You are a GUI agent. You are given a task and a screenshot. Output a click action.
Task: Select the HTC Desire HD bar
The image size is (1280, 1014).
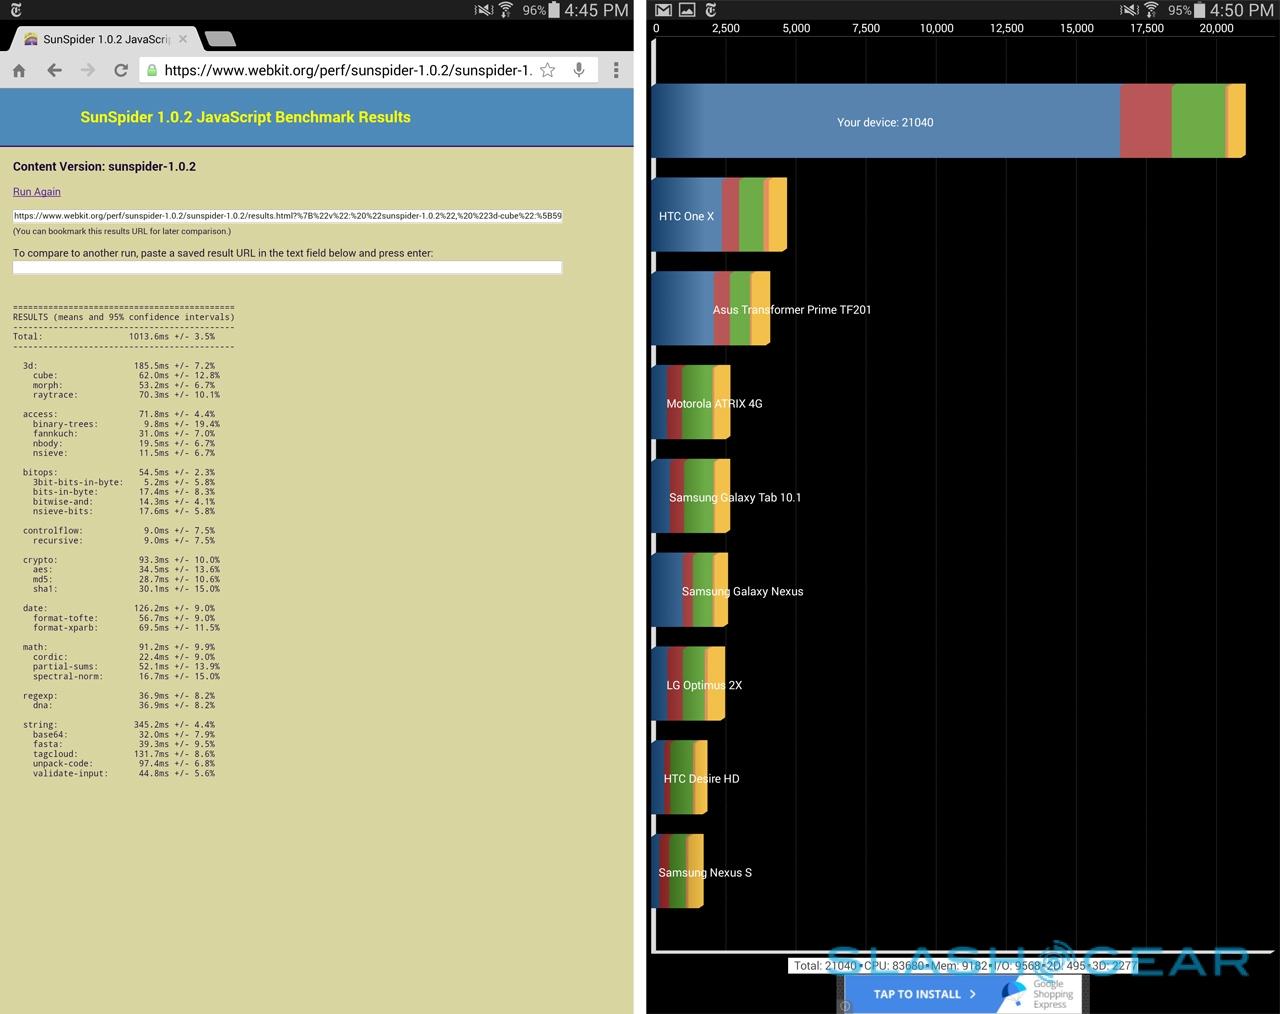pos(680,778)
